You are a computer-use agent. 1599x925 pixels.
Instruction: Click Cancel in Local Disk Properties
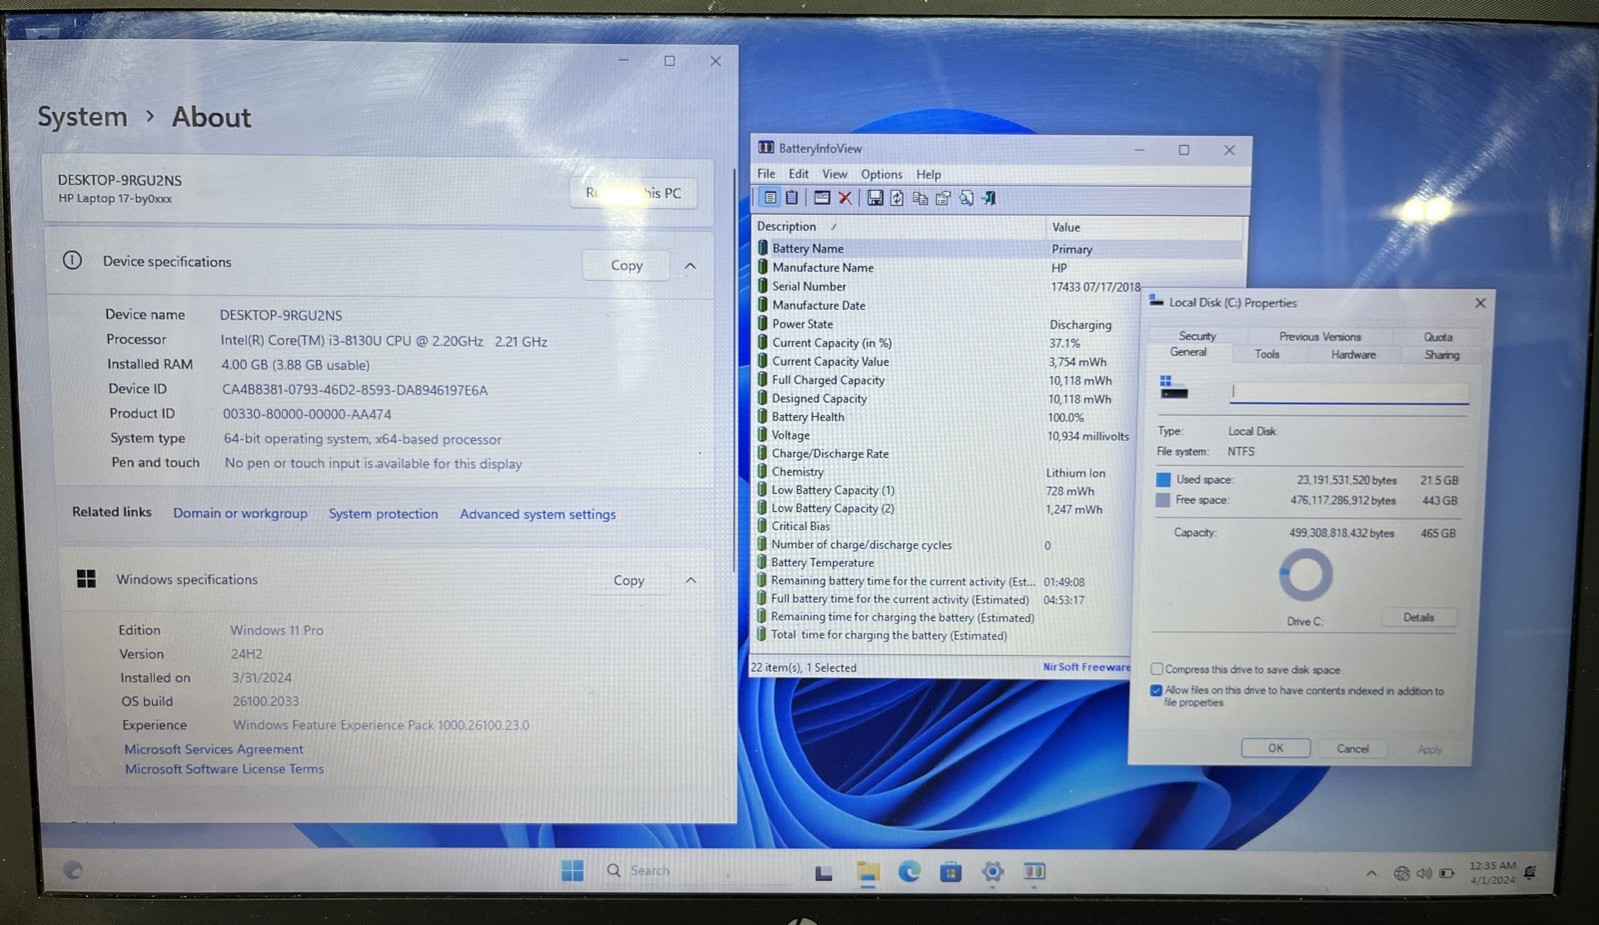[x=1352, y=748]
